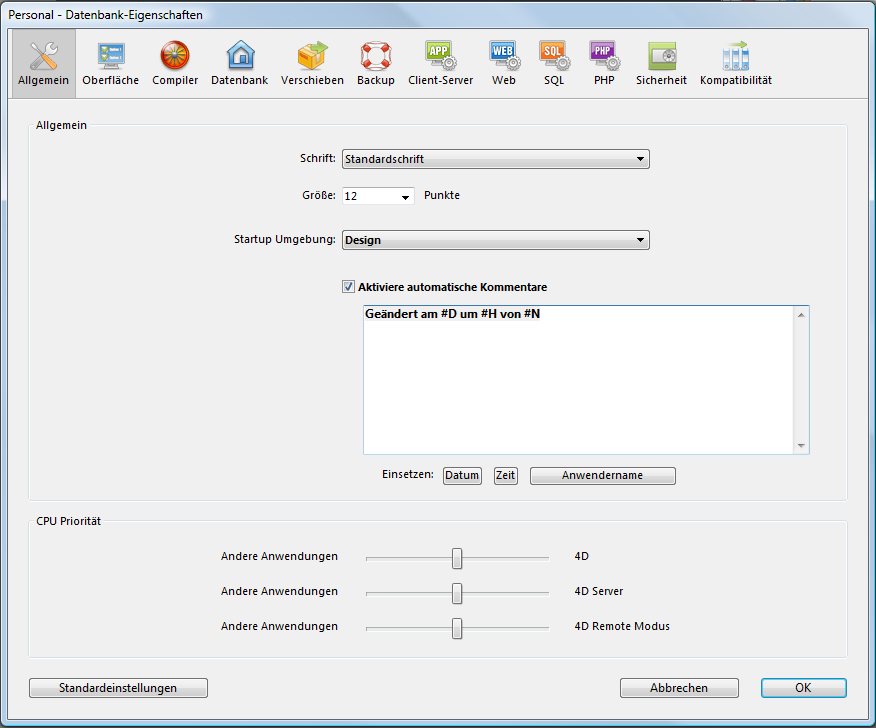Image resolution: width=876 pixels, height=728 pixels.
Task: Open the Web settings page
Action: pyautogui.click(x=503, y=63)
